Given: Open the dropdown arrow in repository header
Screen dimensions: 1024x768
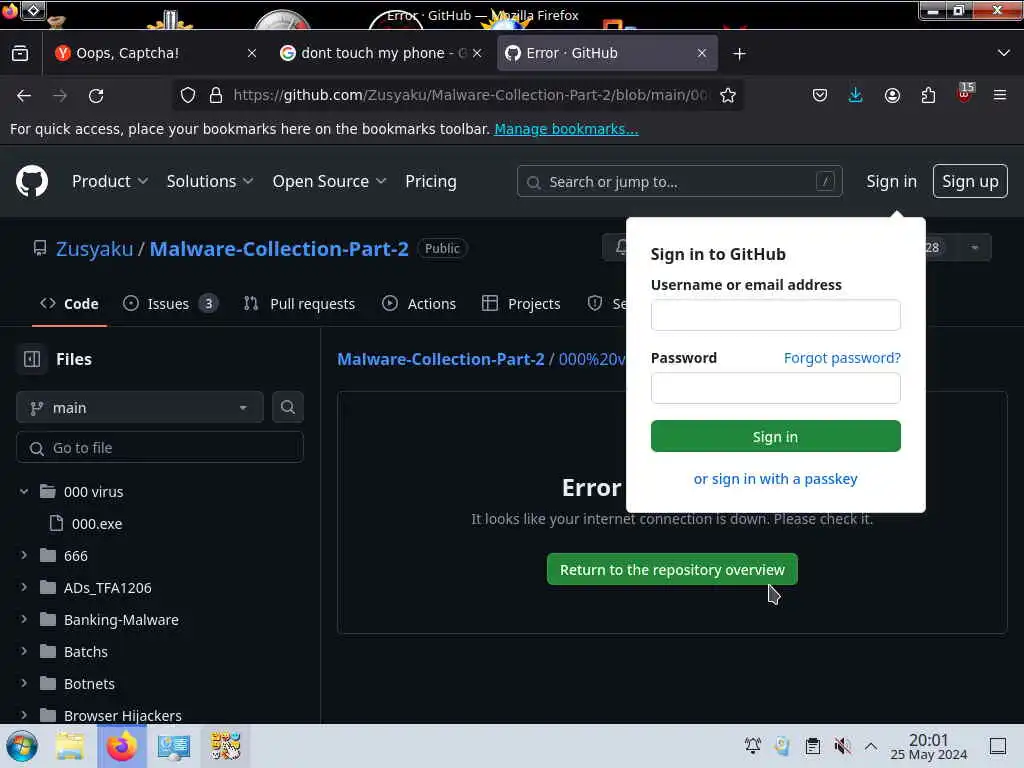Looking at the screenshot, I should click(974, 248).
